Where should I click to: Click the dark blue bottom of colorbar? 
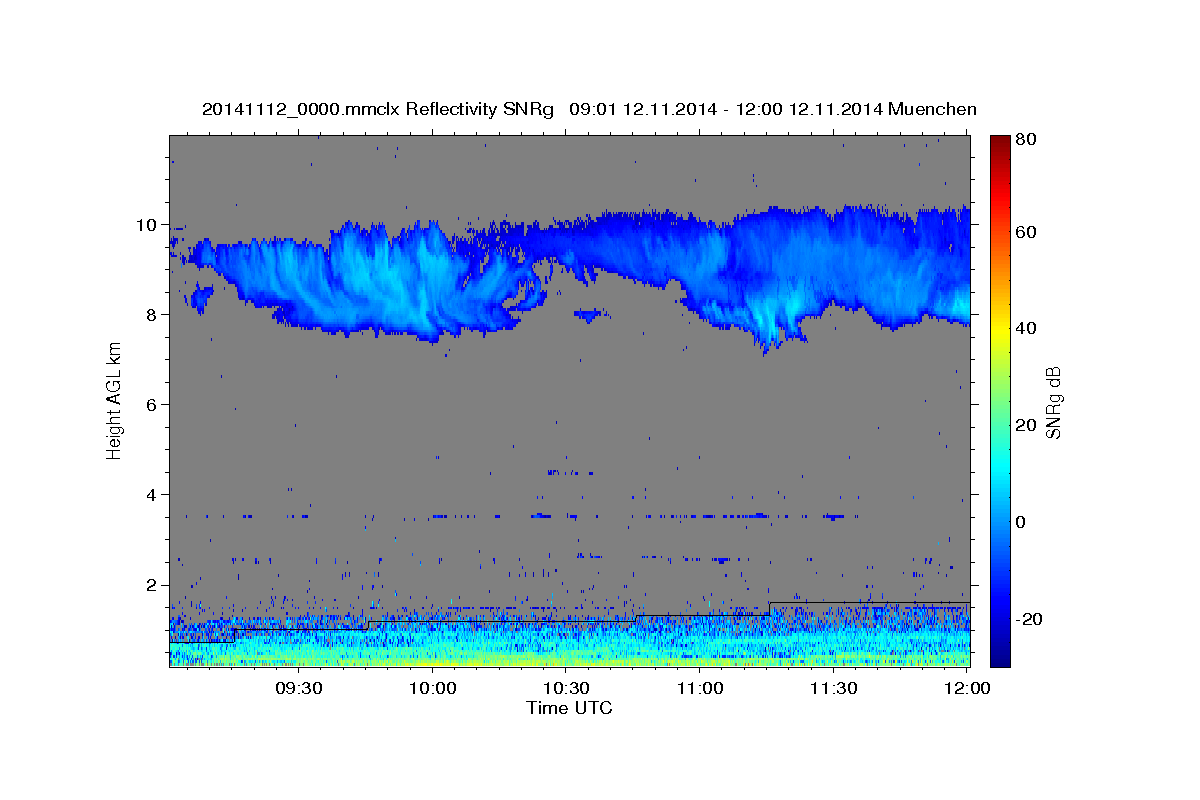(x=1000, y=657)
